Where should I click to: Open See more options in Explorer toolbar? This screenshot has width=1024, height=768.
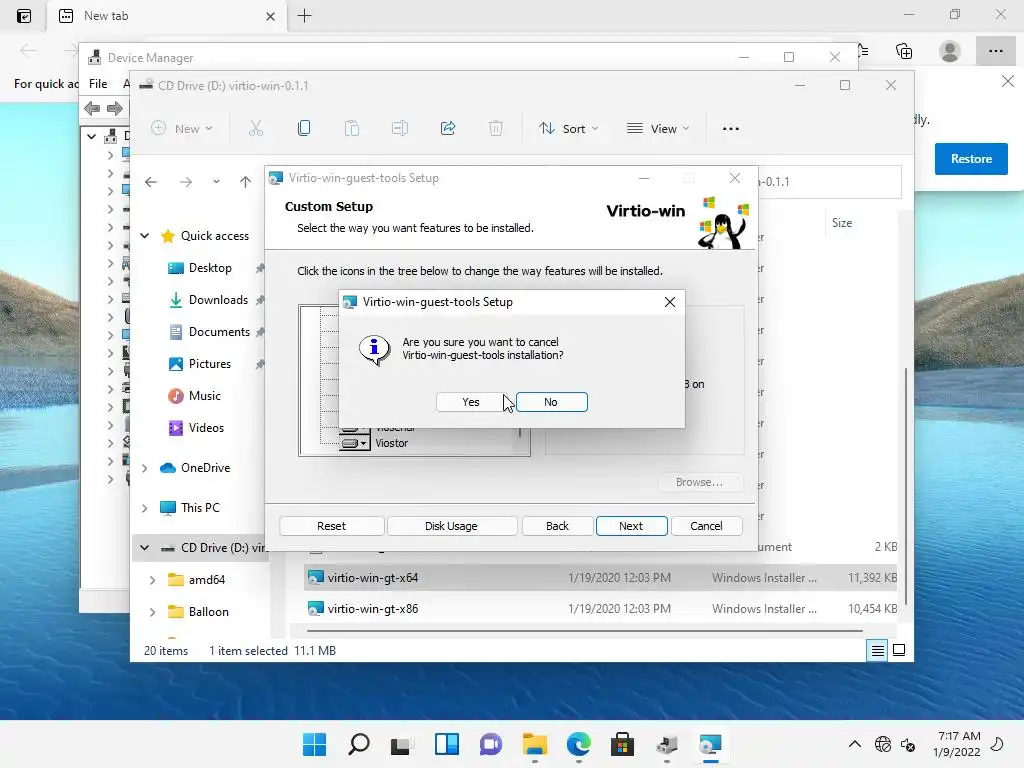[x=731, y=129]
